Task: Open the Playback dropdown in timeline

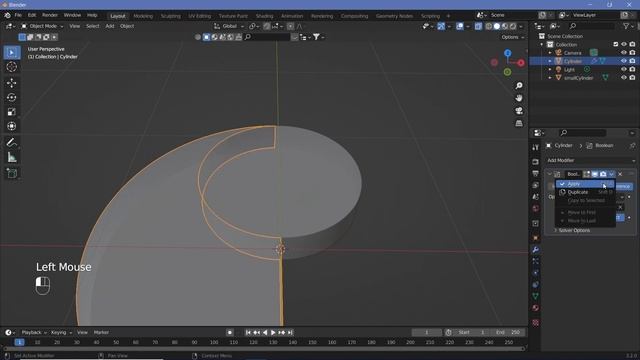Action: [x=34, y=333]
